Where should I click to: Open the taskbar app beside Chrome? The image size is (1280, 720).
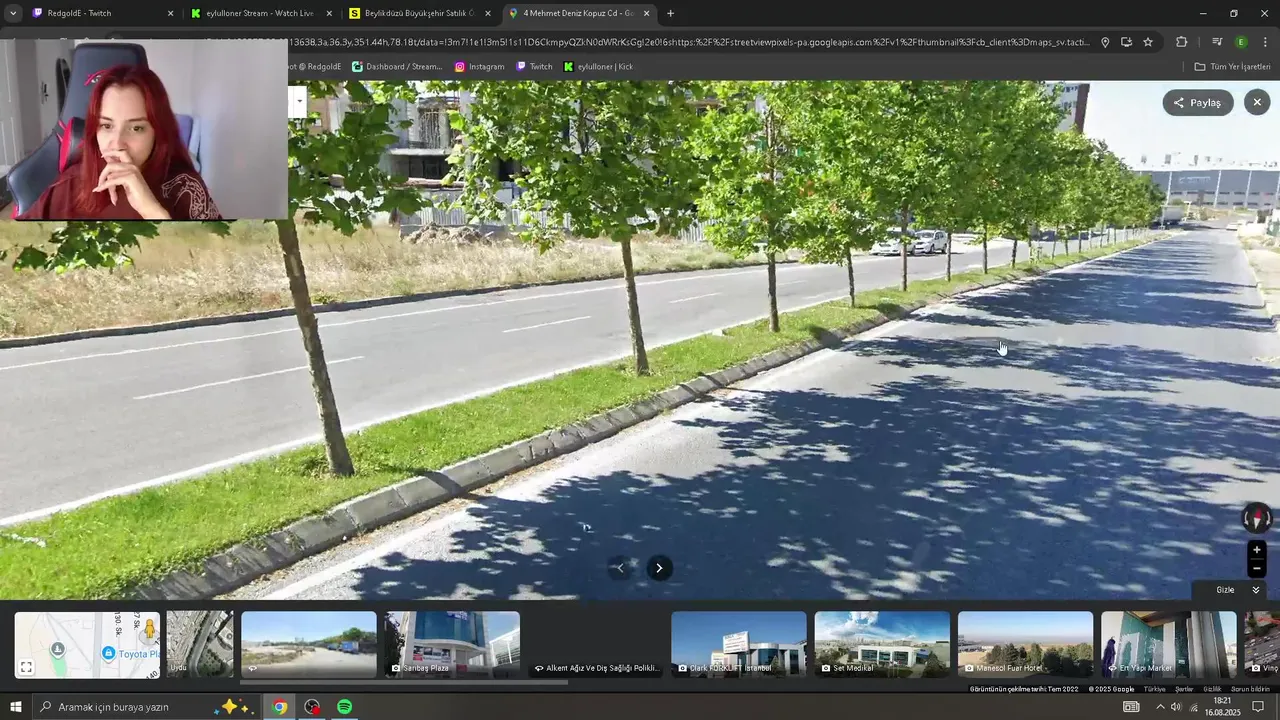(x=312, y=707)
